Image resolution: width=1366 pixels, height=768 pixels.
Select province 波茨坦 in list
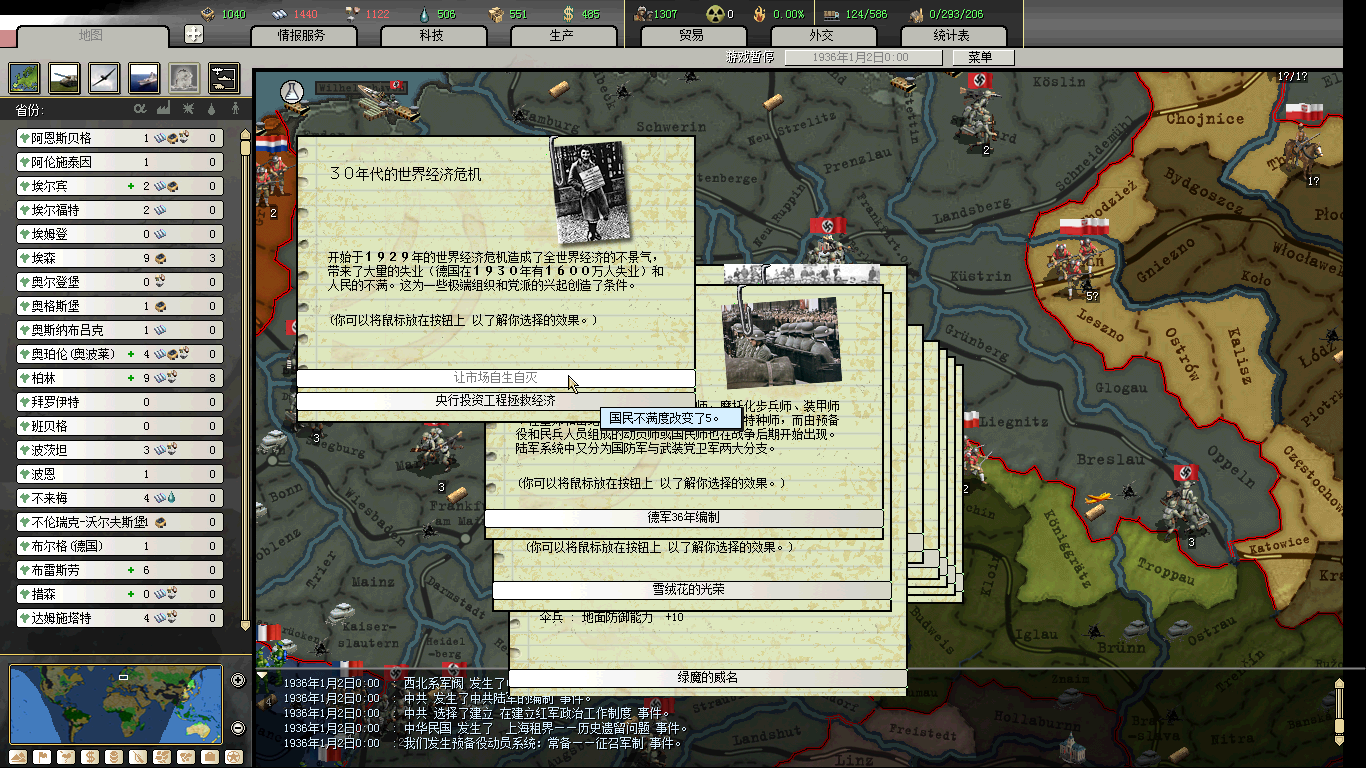(119, 450)
